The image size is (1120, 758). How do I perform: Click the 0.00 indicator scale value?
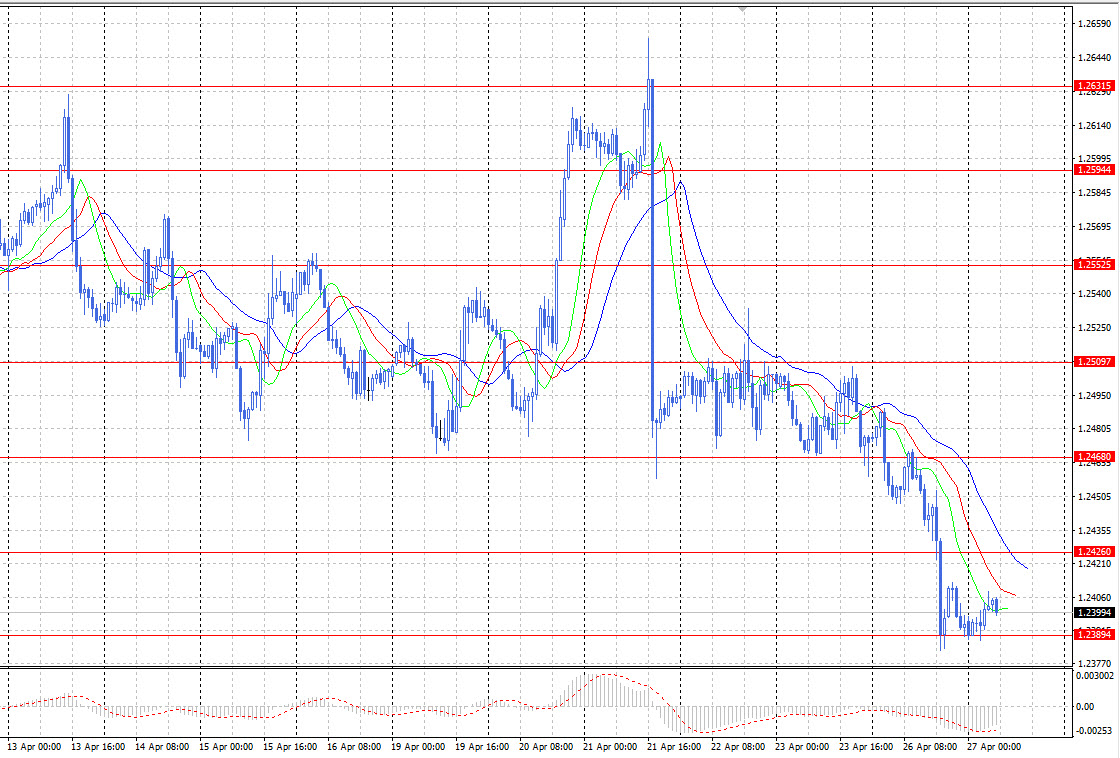(x=1086, y=707)
